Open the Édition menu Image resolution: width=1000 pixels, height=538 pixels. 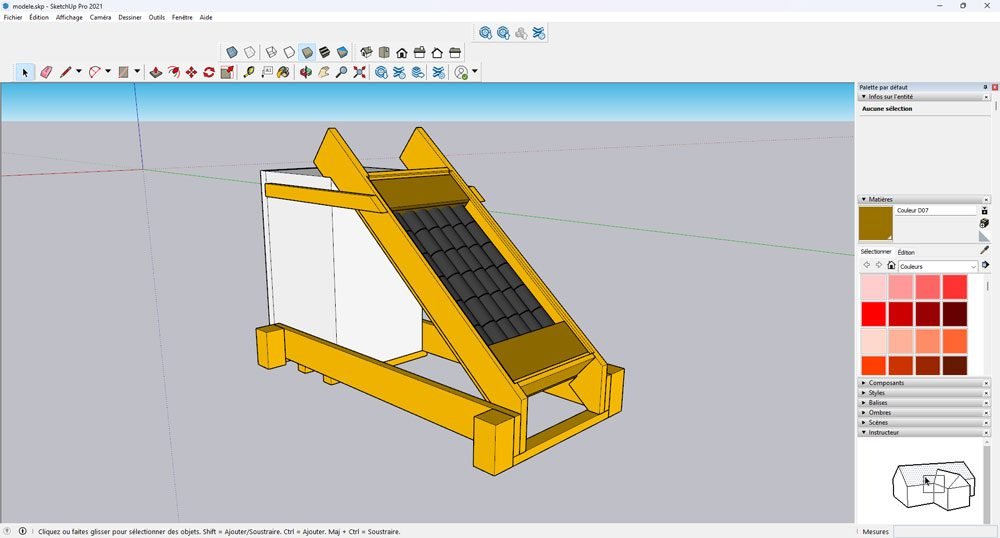pyautogui.click(x=39, y=17)
